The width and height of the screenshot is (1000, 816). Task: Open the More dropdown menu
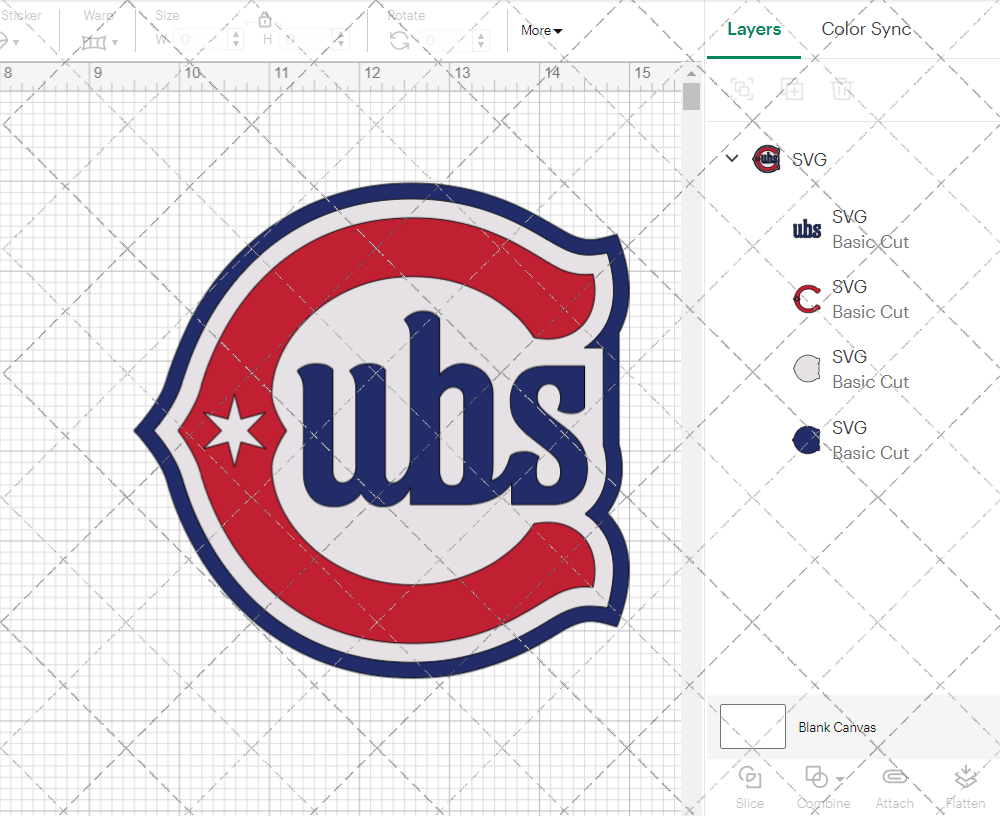[541, 31]
